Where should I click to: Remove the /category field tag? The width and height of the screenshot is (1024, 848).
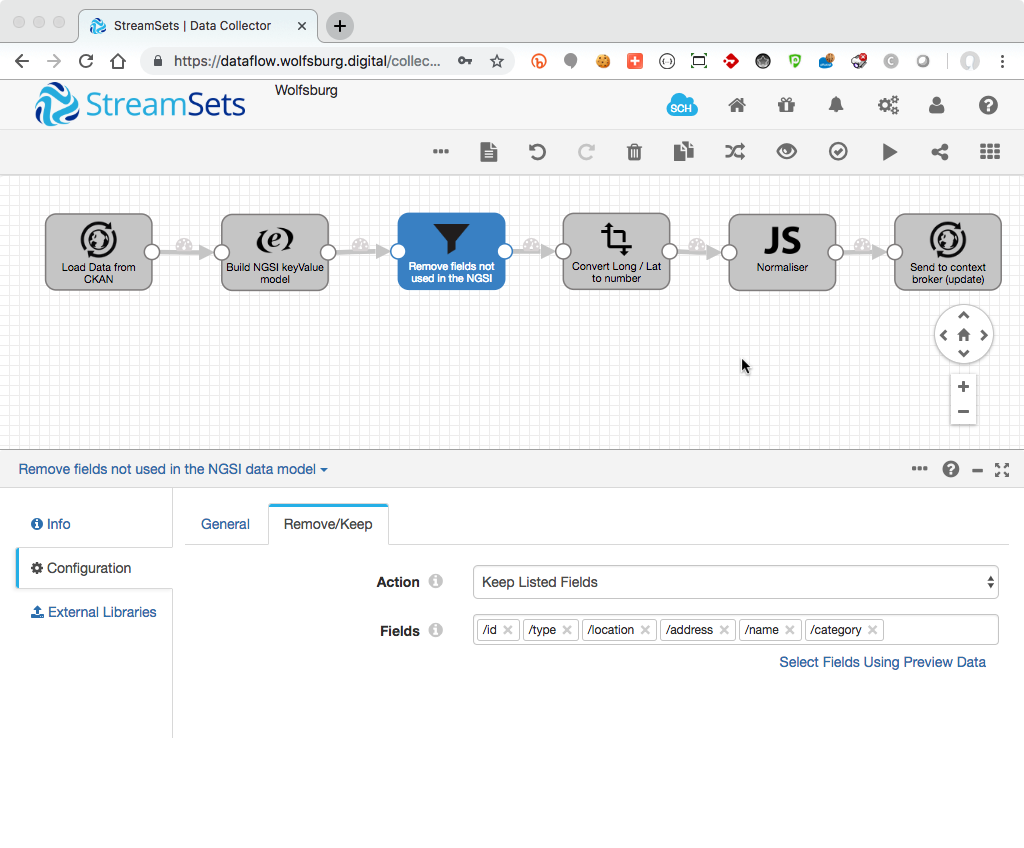873,630
